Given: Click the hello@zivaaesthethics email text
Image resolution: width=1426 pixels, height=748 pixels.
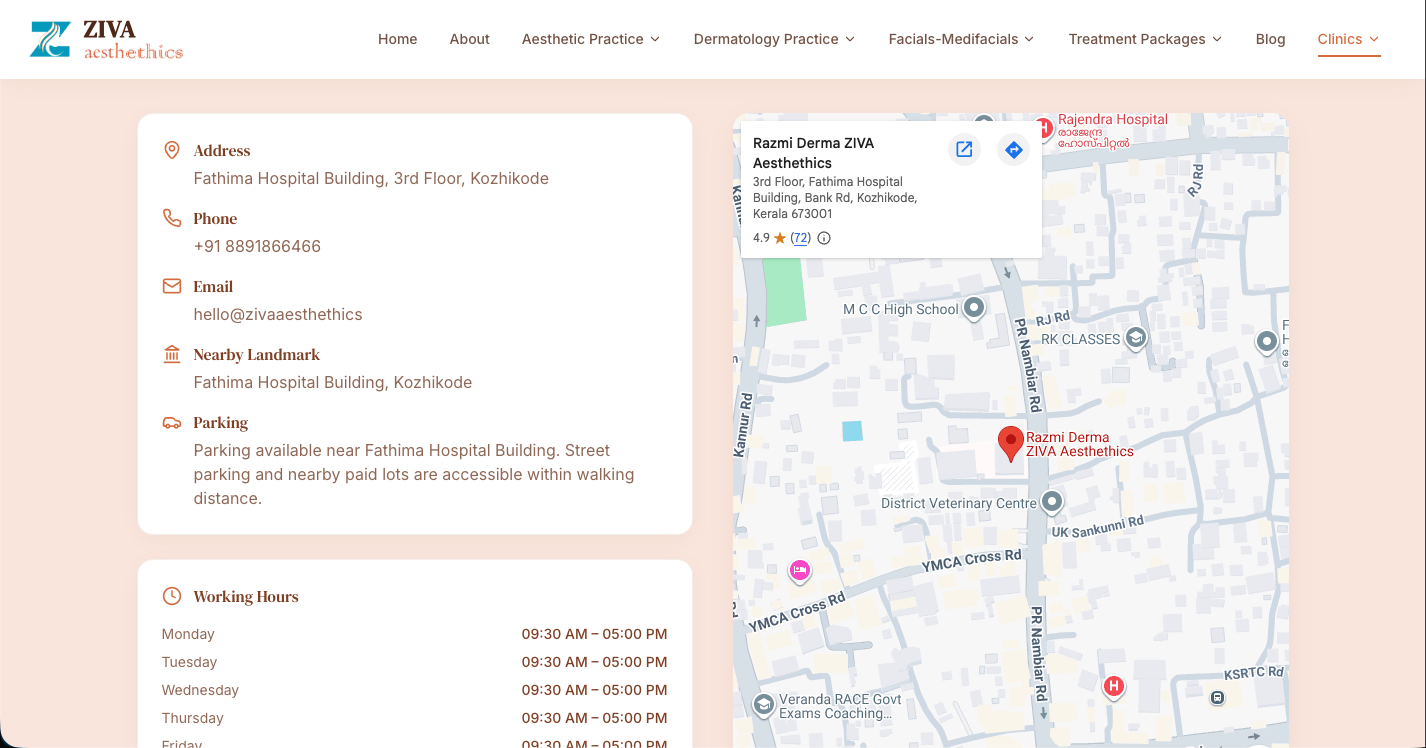Looking at the screenshot, I should [278, 314].
